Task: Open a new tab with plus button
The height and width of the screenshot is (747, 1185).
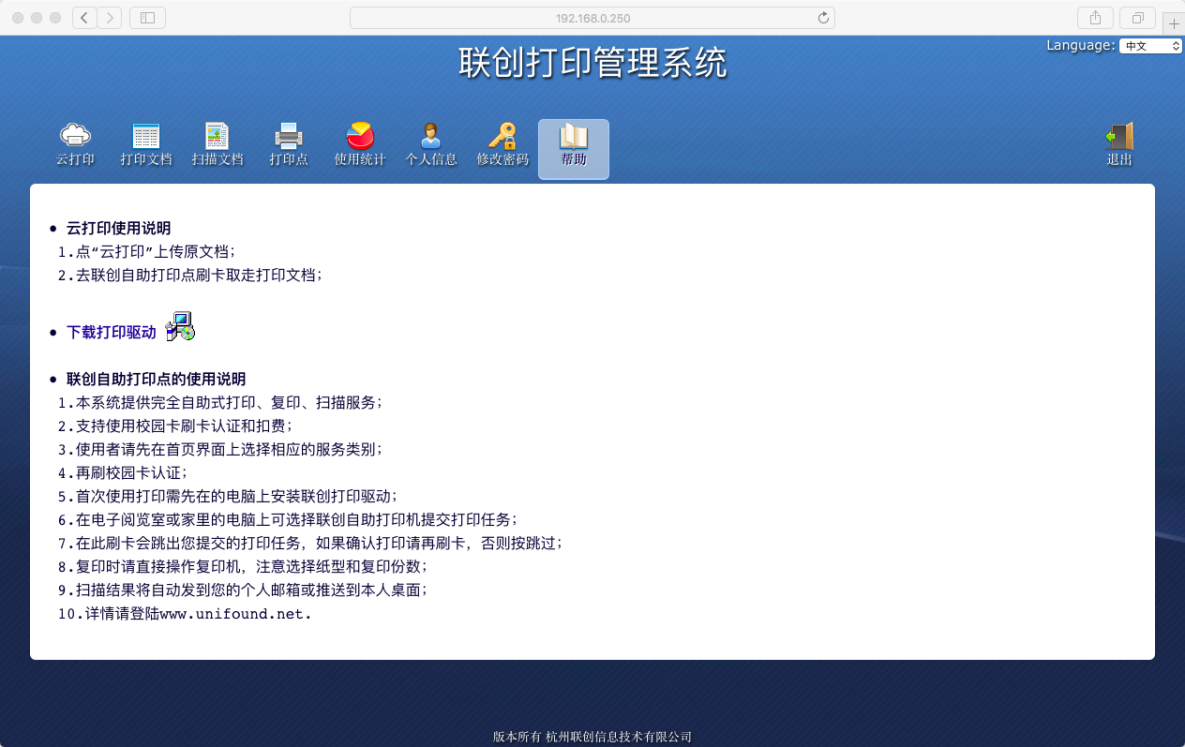Action: point(1173,23)
